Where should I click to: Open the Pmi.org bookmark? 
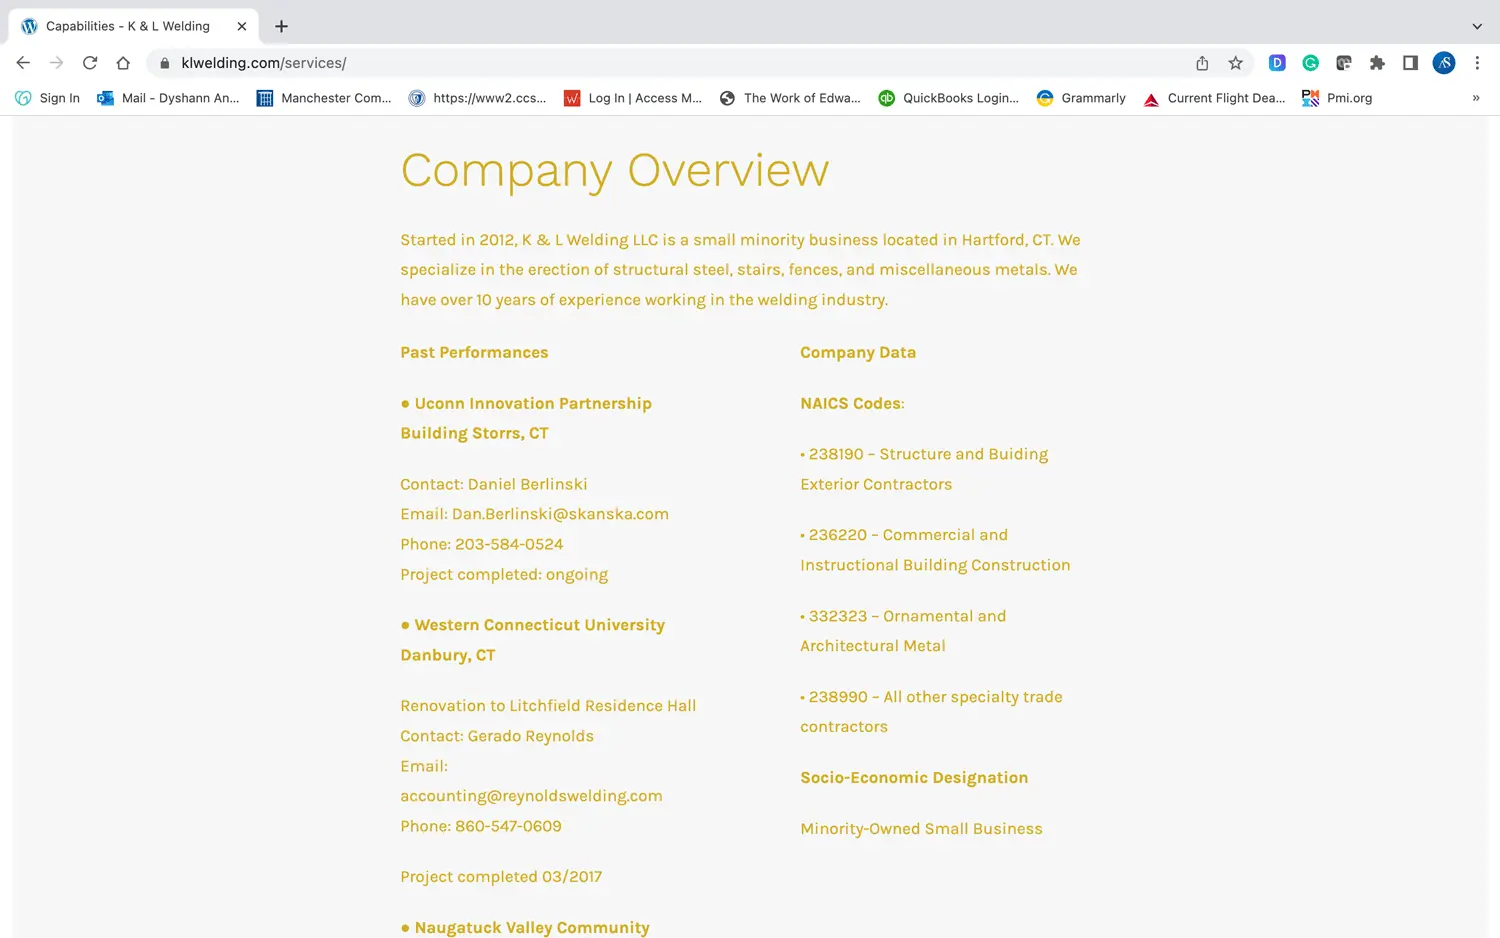coord(1336,98)
